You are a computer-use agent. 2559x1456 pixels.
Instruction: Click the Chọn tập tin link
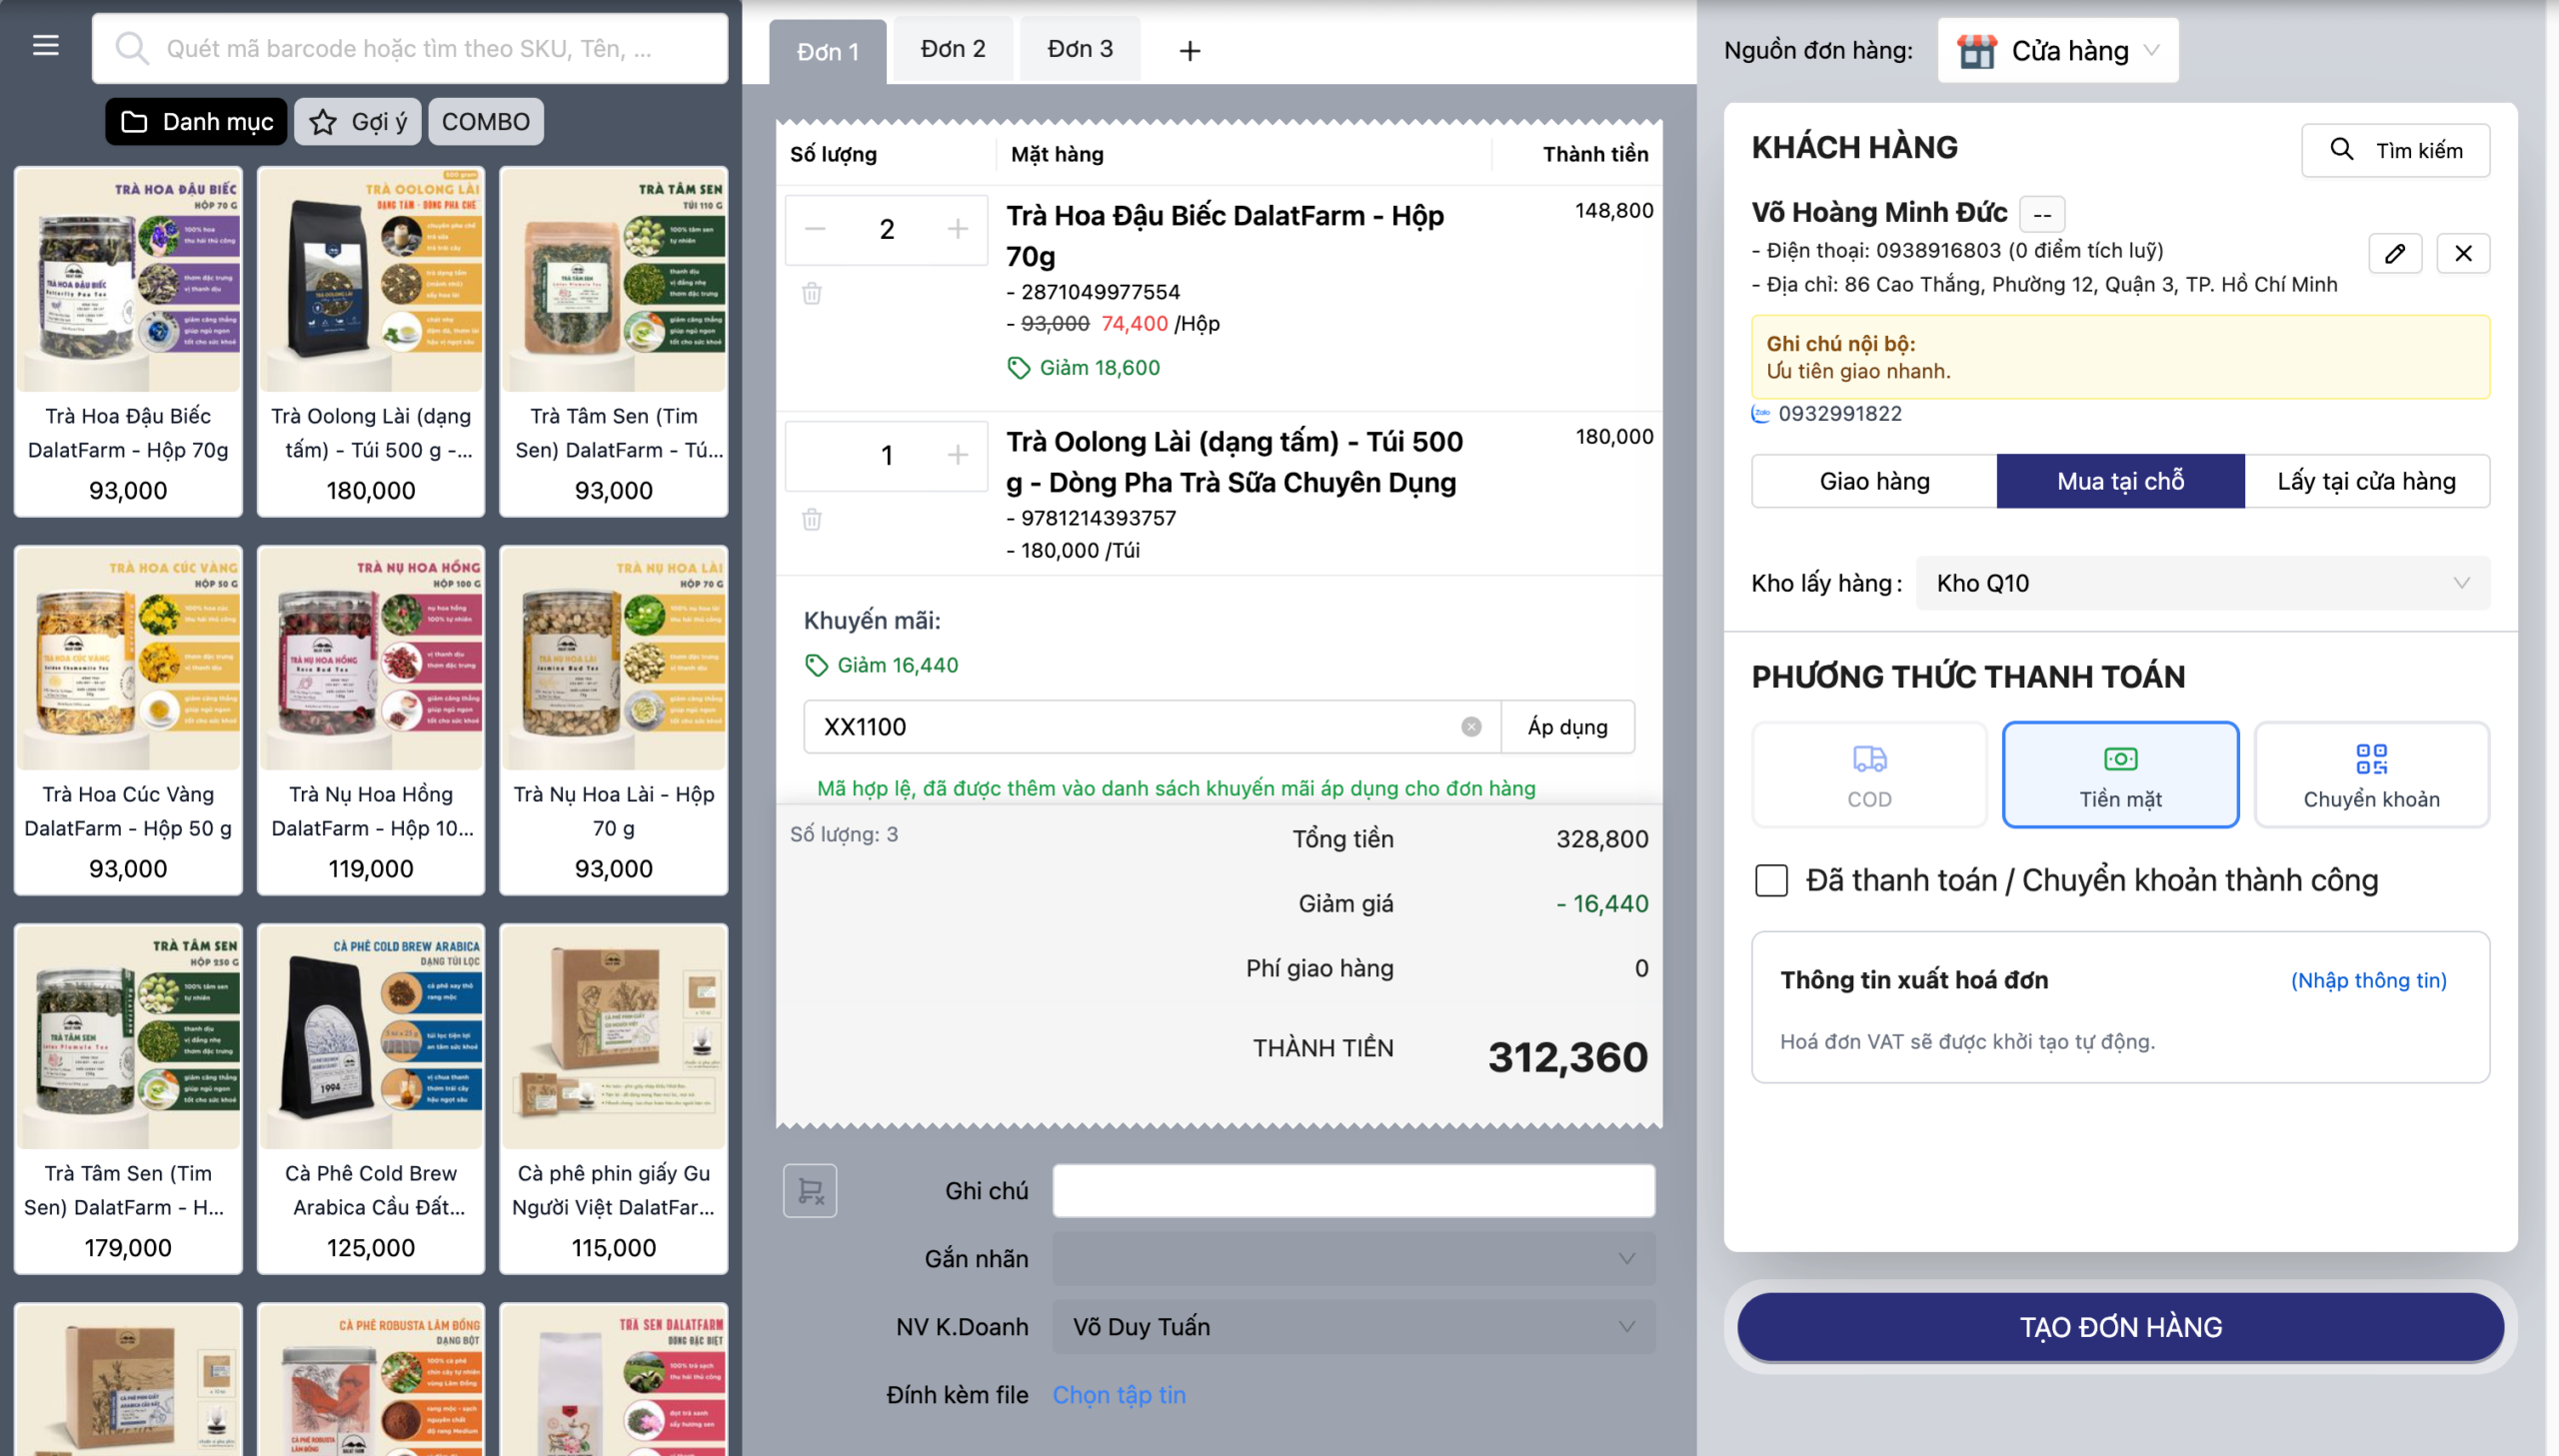[1118, 1395]
